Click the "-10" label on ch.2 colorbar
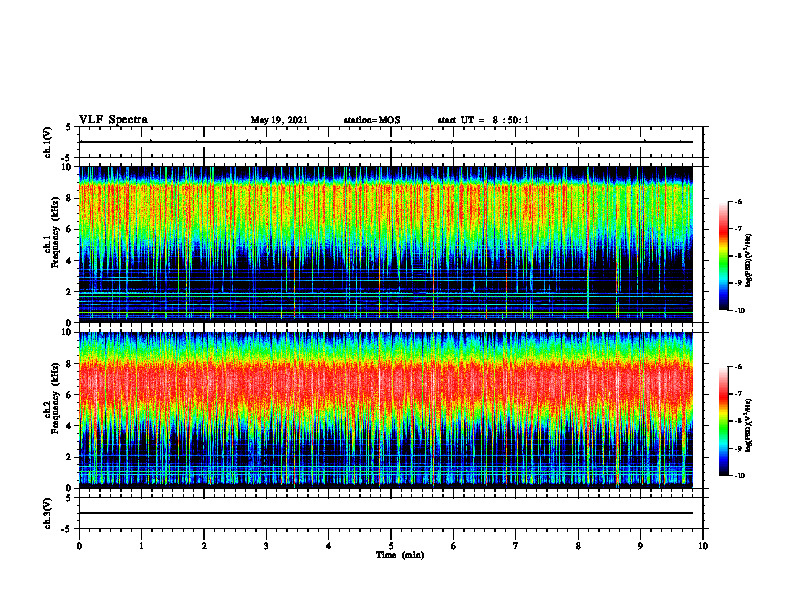 739,476
